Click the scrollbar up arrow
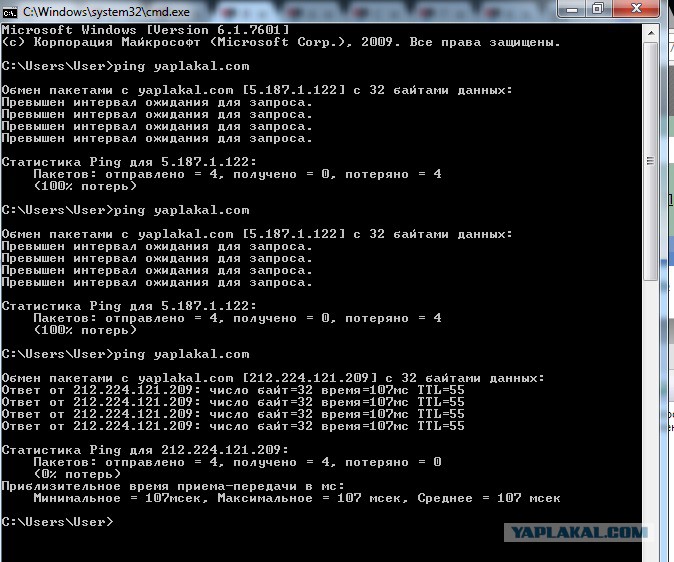Screen dimensions: 674x562 click(650, 33)
